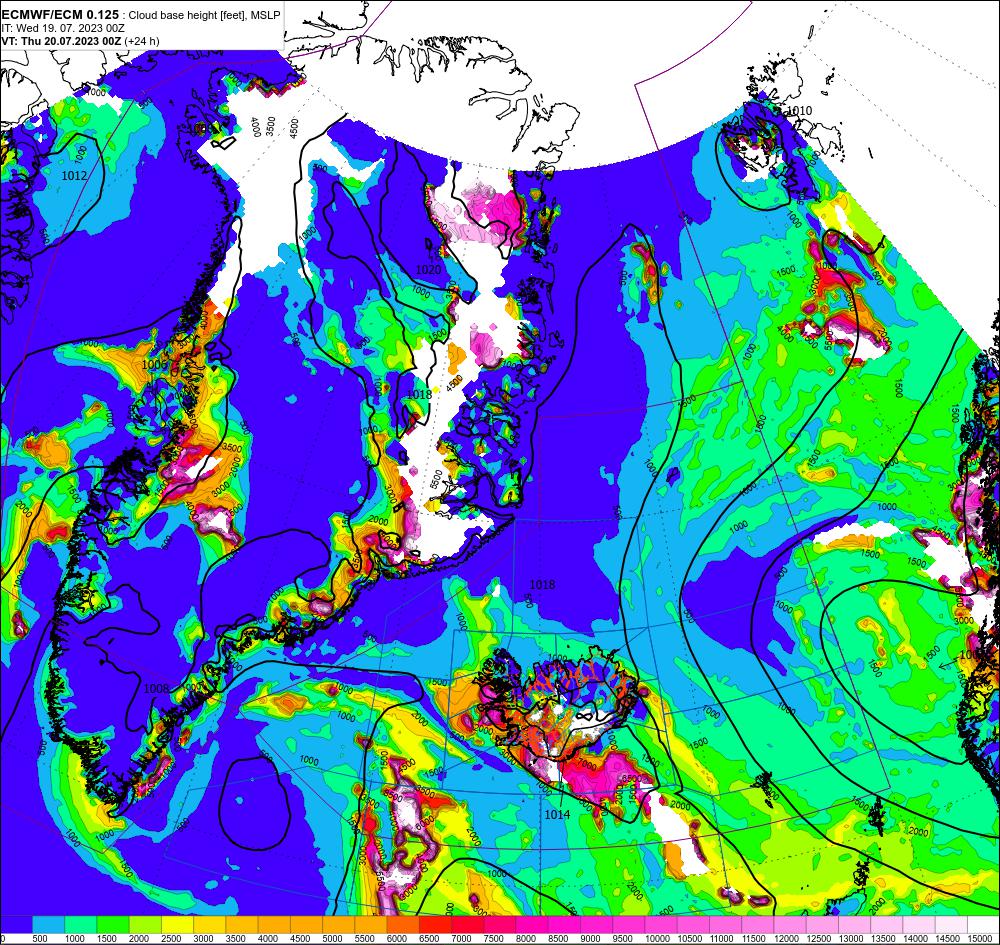Viewport: 1000px width, 945px height.
Task: Choose the bright green 1500–2000 legend swatch
Action: coord(113,924)
